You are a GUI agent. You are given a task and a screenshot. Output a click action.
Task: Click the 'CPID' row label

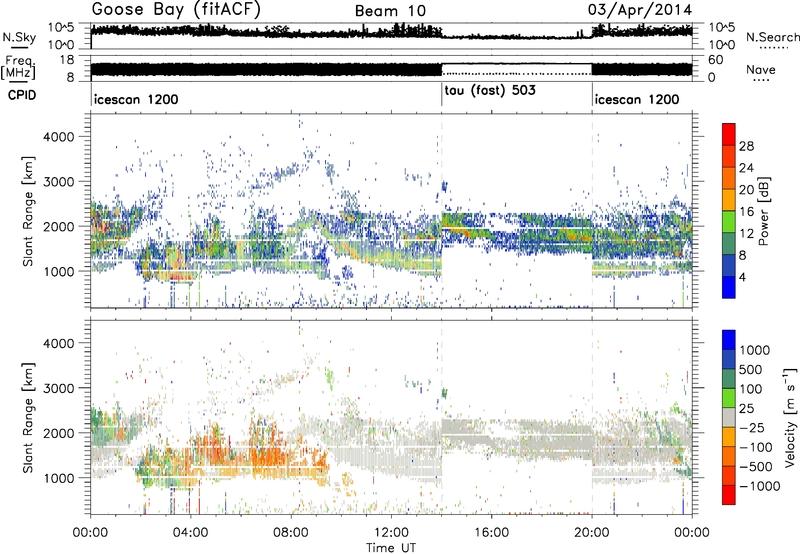click(x=22, y=95)
